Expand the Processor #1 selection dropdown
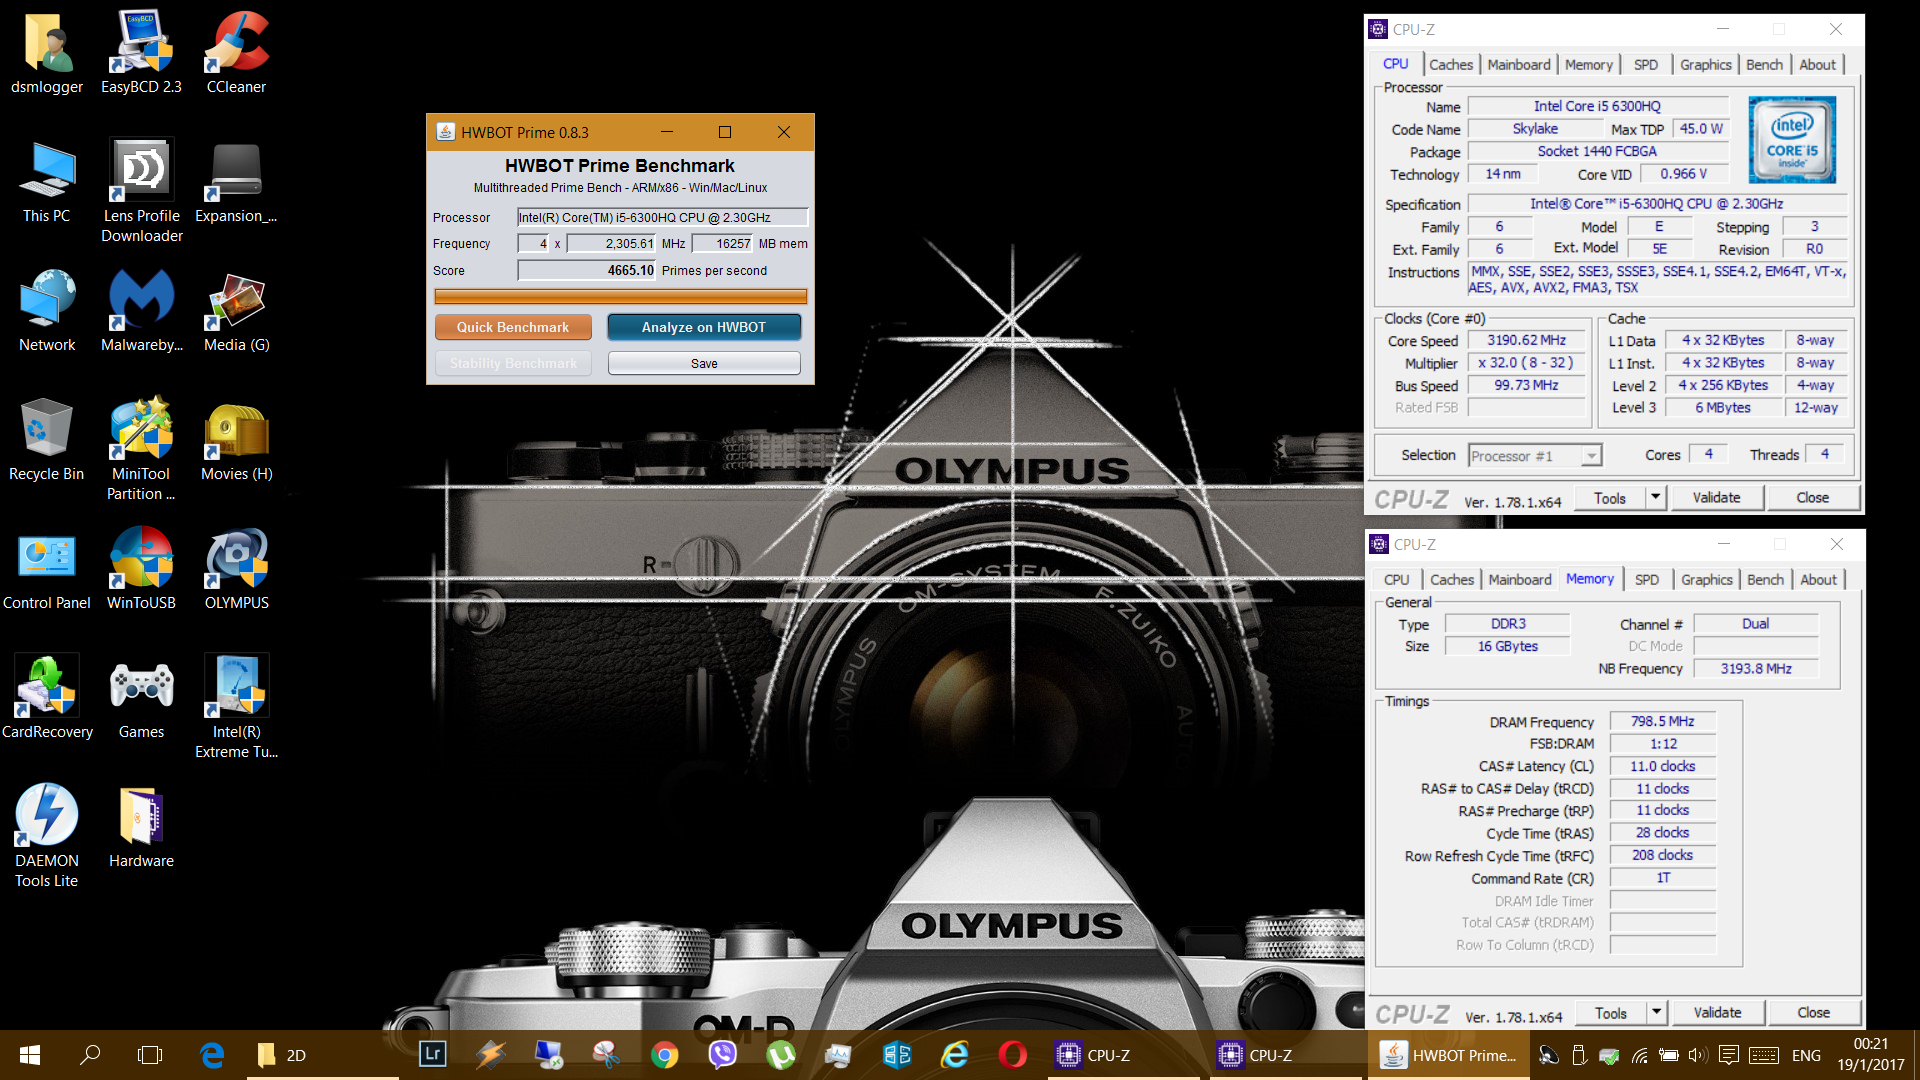The image size is (1920, 1080). pos(1591,456)
